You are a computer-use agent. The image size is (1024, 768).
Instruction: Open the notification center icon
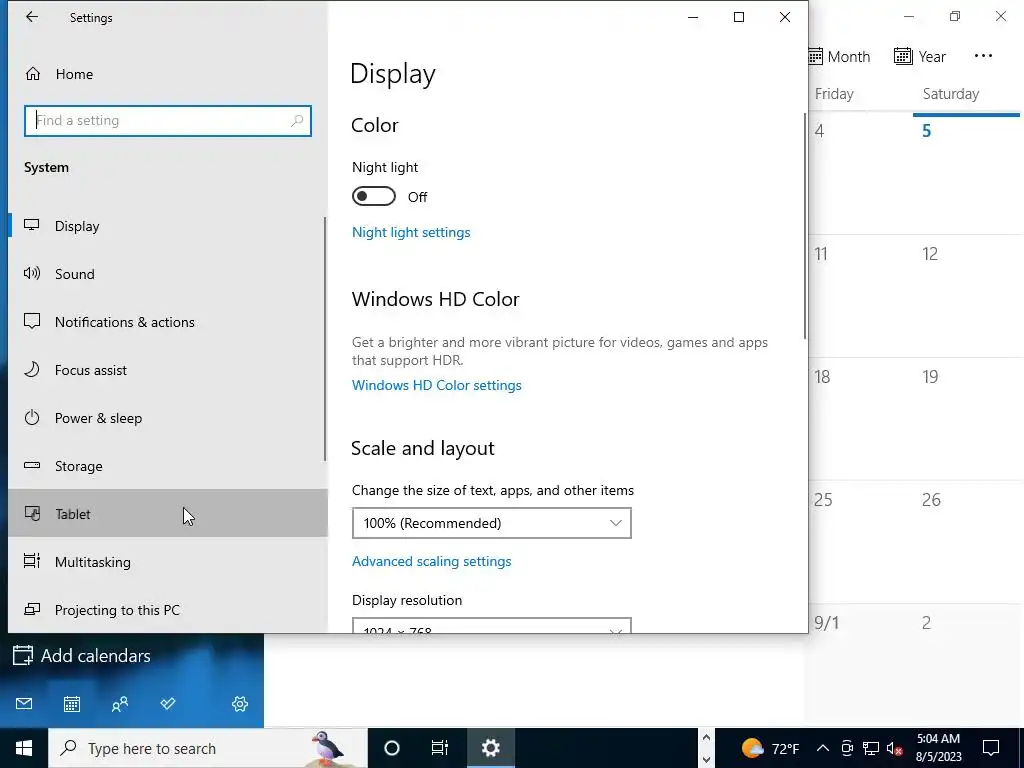pyautogui.click(x=991, y=748)
